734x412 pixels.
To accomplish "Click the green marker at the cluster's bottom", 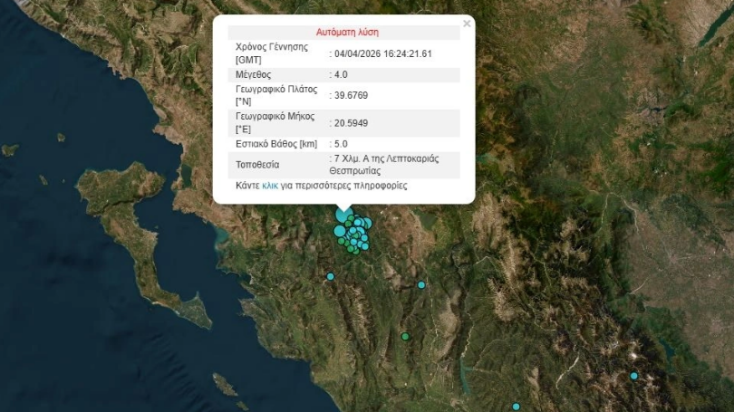I will click(x=354, y=250).
